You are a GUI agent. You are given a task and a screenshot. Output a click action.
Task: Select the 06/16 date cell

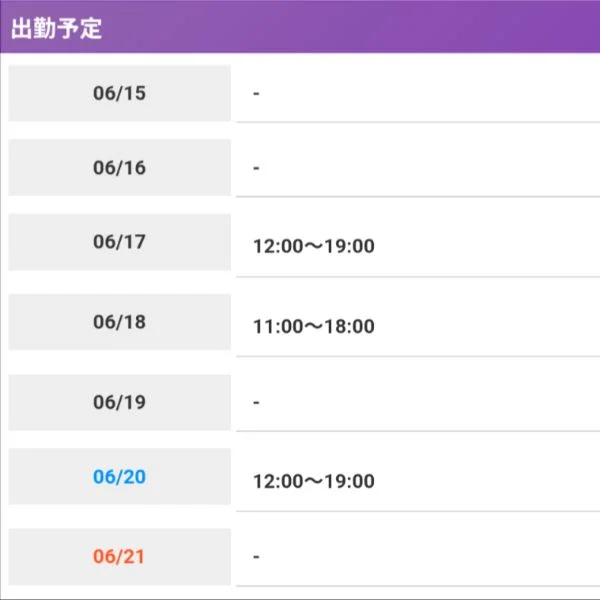[x=119, y=167]
